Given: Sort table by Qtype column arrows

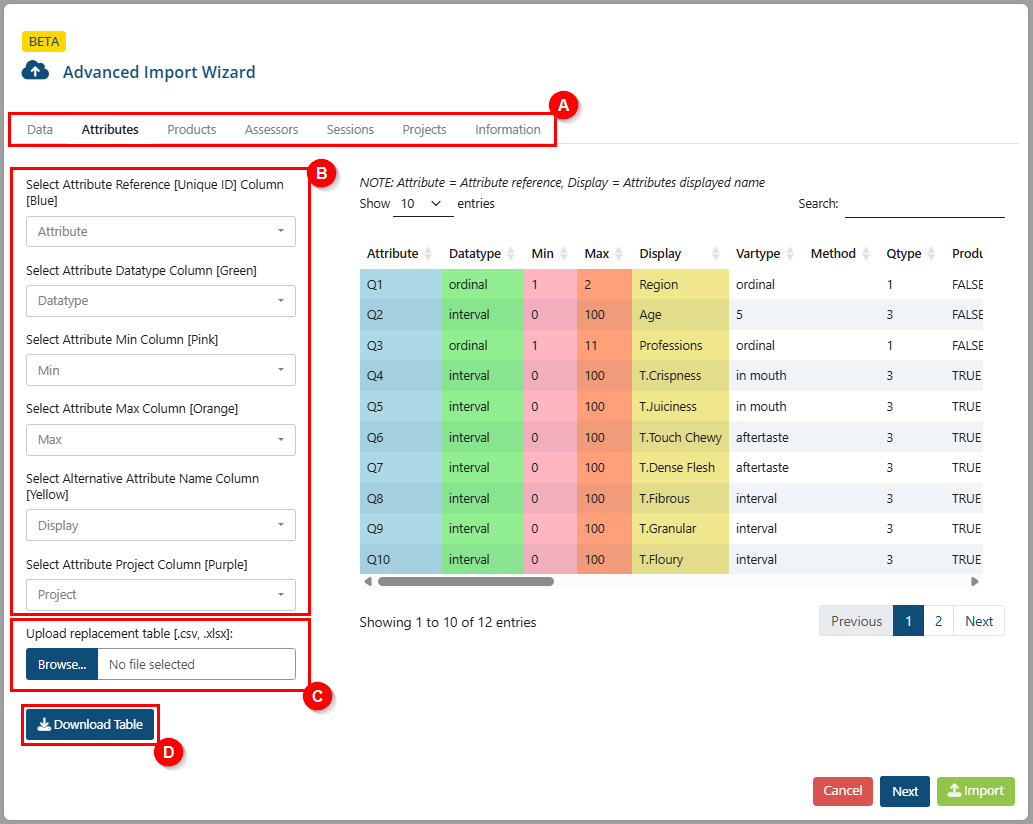Looking at the screenshot, I should [931, 254].
